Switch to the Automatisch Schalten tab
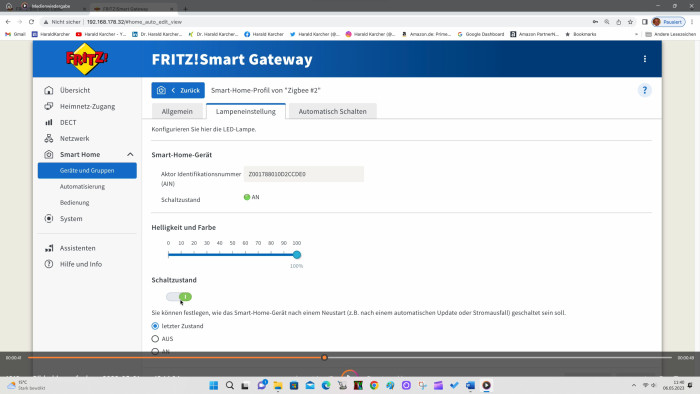 333,112
